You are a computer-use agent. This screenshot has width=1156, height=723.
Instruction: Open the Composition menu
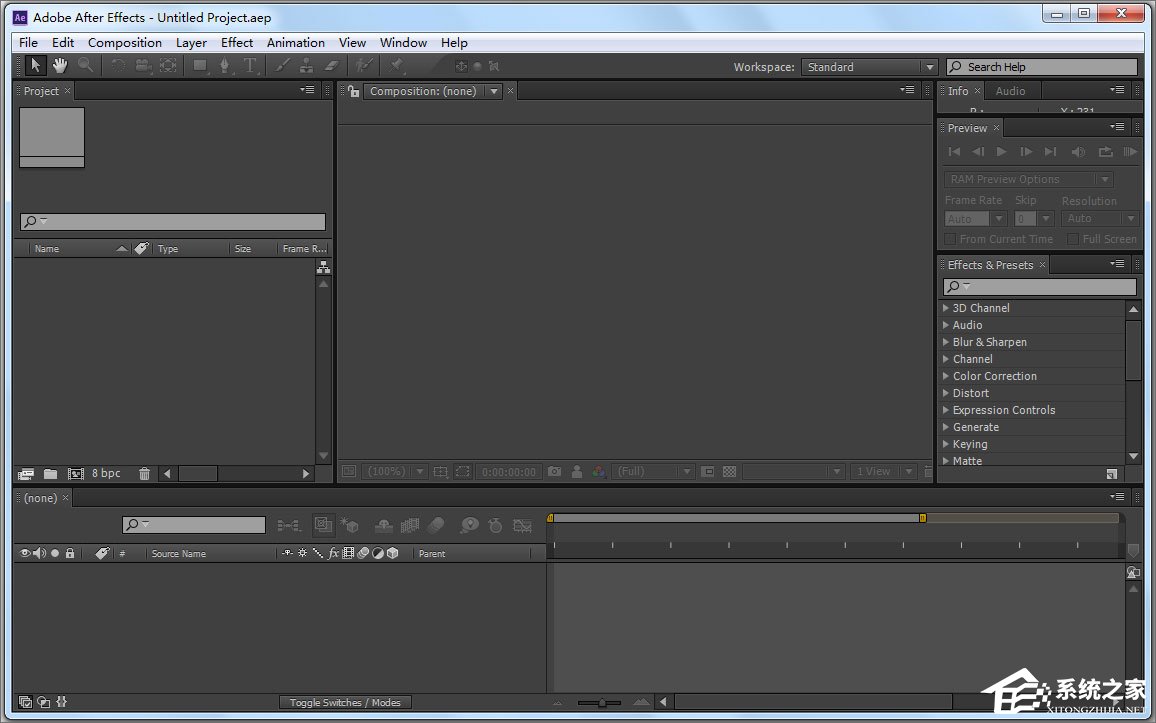tap(125, 43)
